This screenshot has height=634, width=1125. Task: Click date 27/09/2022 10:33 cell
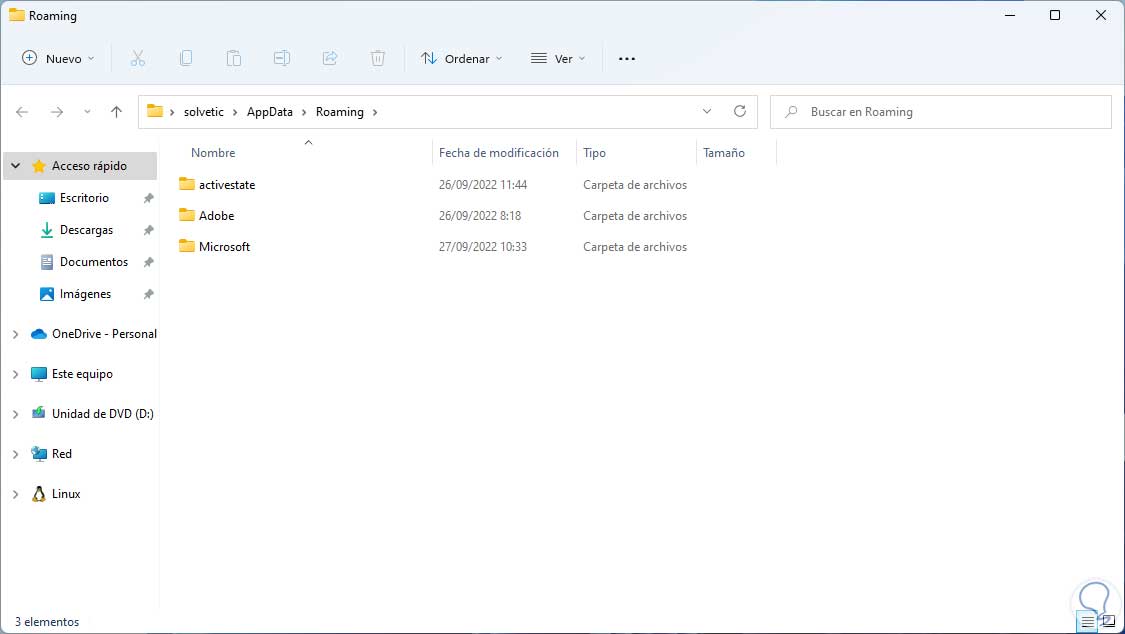pos(483,247)
